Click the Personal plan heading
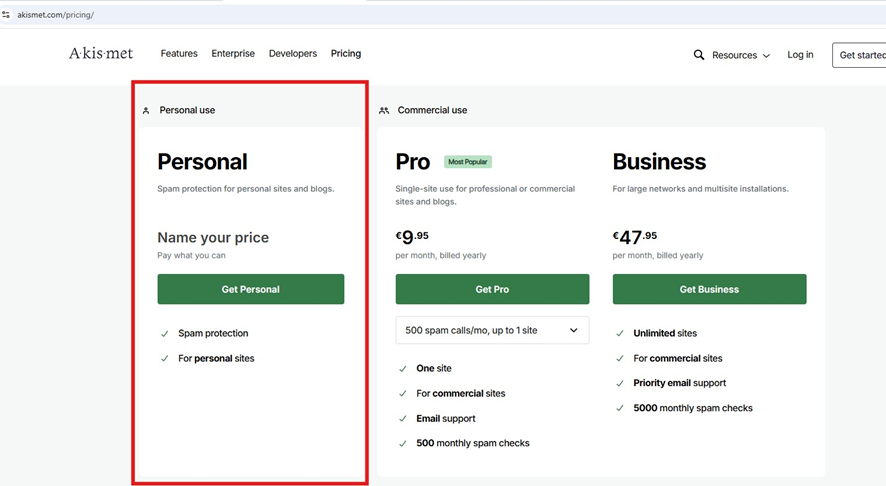 (x=202, y=162)
